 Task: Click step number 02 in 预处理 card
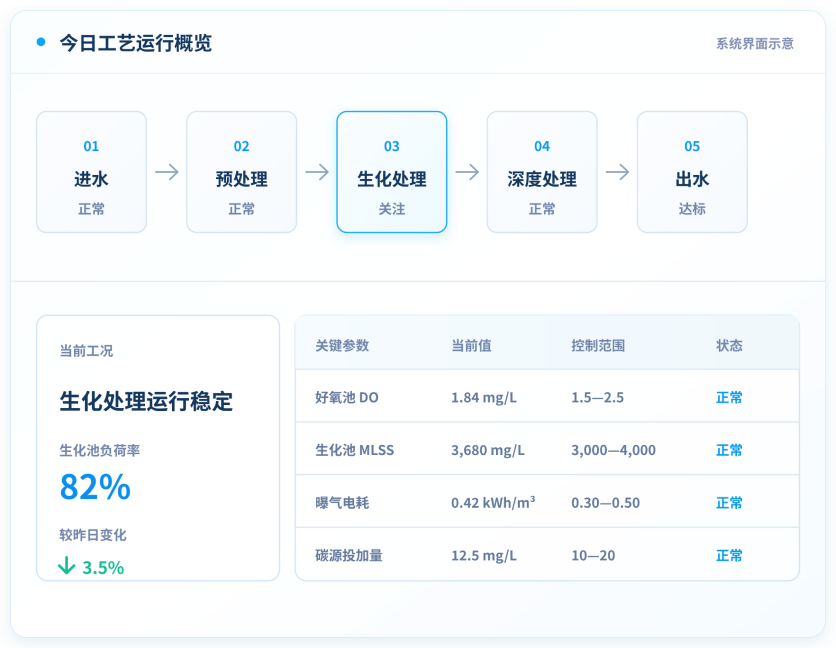pos(242,146)
